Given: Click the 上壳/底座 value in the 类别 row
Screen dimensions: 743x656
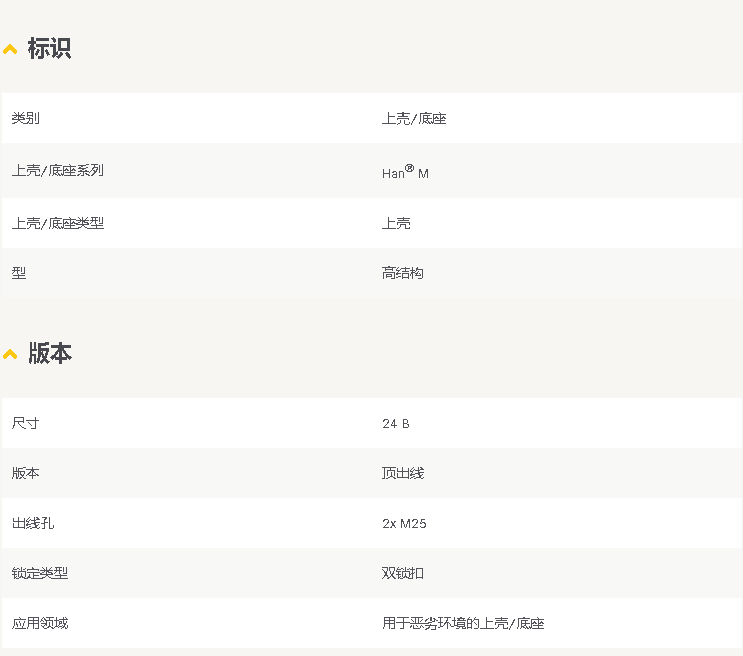Looking at the screenshot, I should (414, 119).
